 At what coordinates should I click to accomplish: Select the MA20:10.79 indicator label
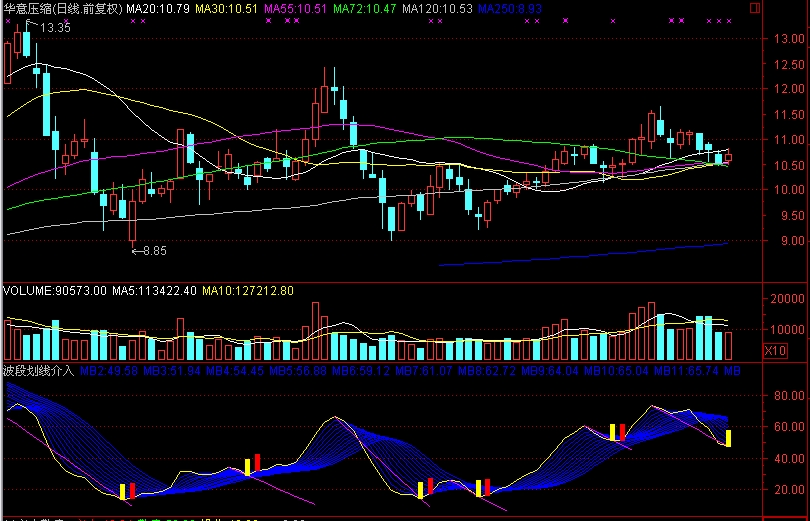tap(157, 9)
